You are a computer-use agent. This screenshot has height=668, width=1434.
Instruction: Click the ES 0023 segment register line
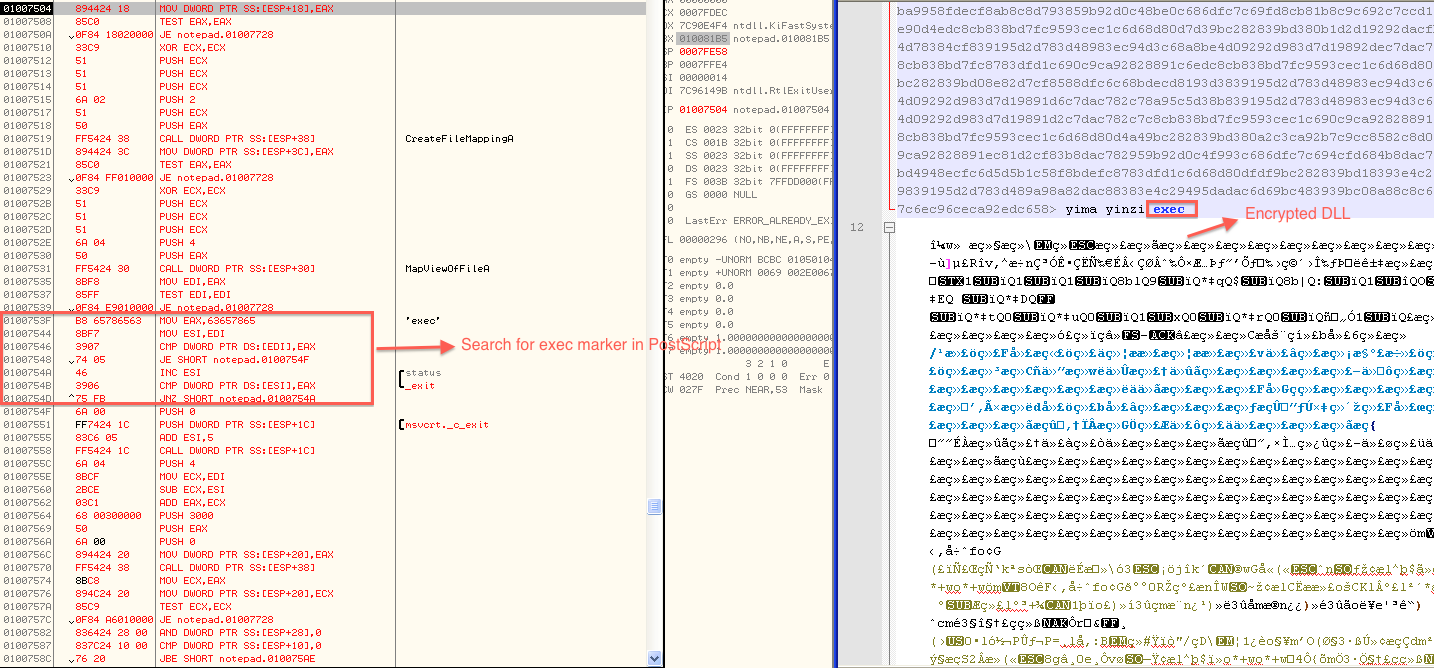(x=750, y=128)
